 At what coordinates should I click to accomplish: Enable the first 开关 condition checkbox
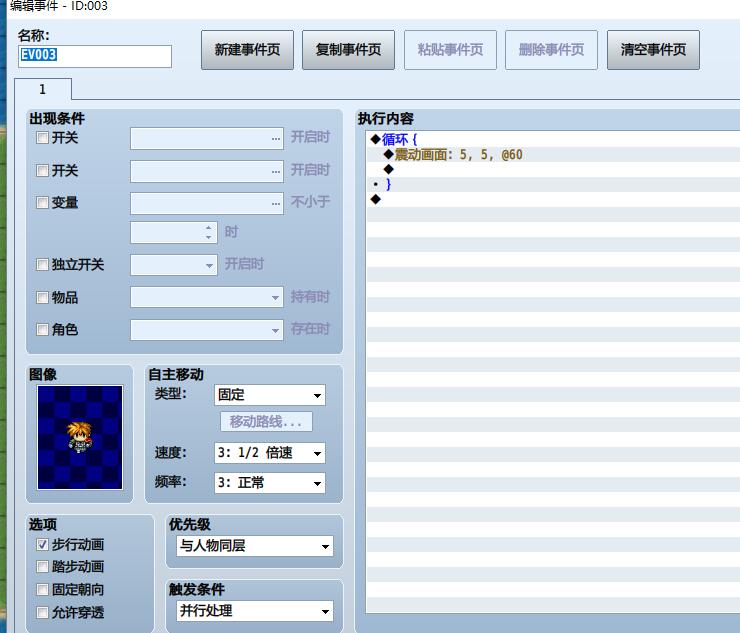coord(42,137)
